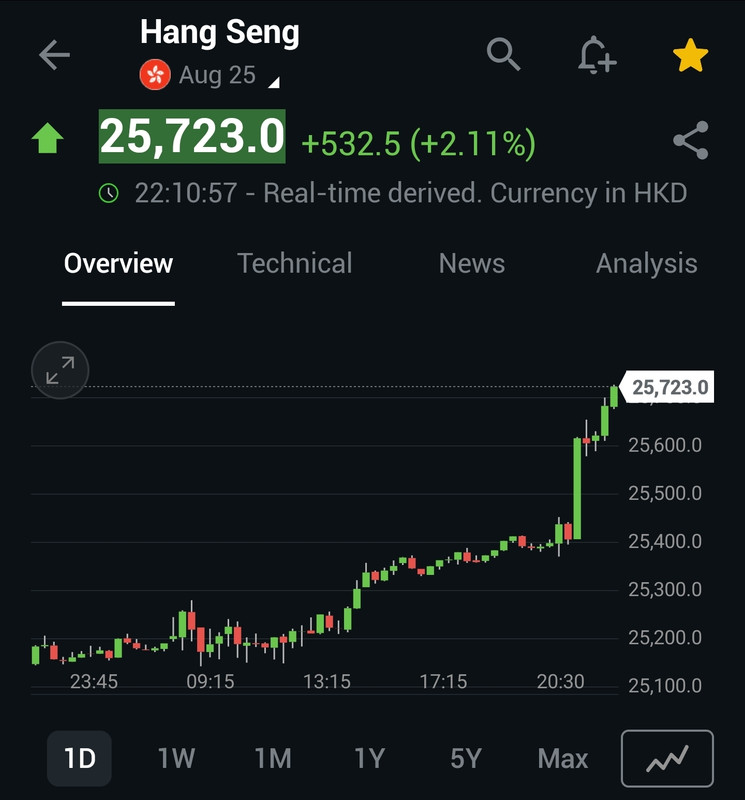
Task: Switch to the Technical tab
Action: tap(295, 264)
